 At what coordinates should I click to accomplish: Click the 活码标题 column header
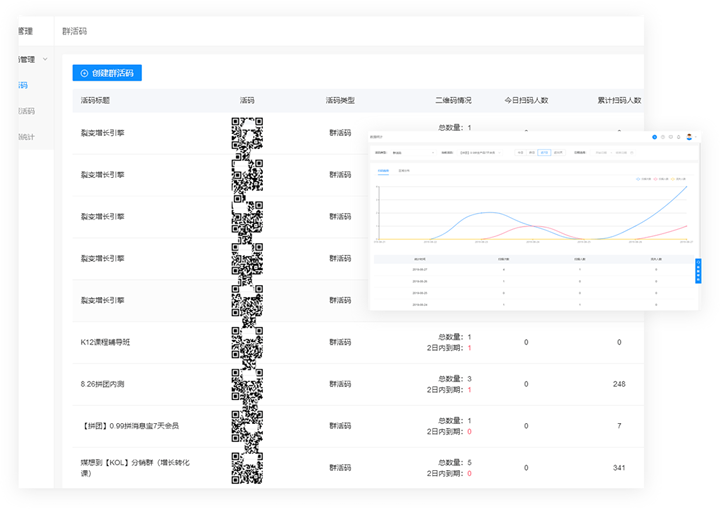[95, 100]
